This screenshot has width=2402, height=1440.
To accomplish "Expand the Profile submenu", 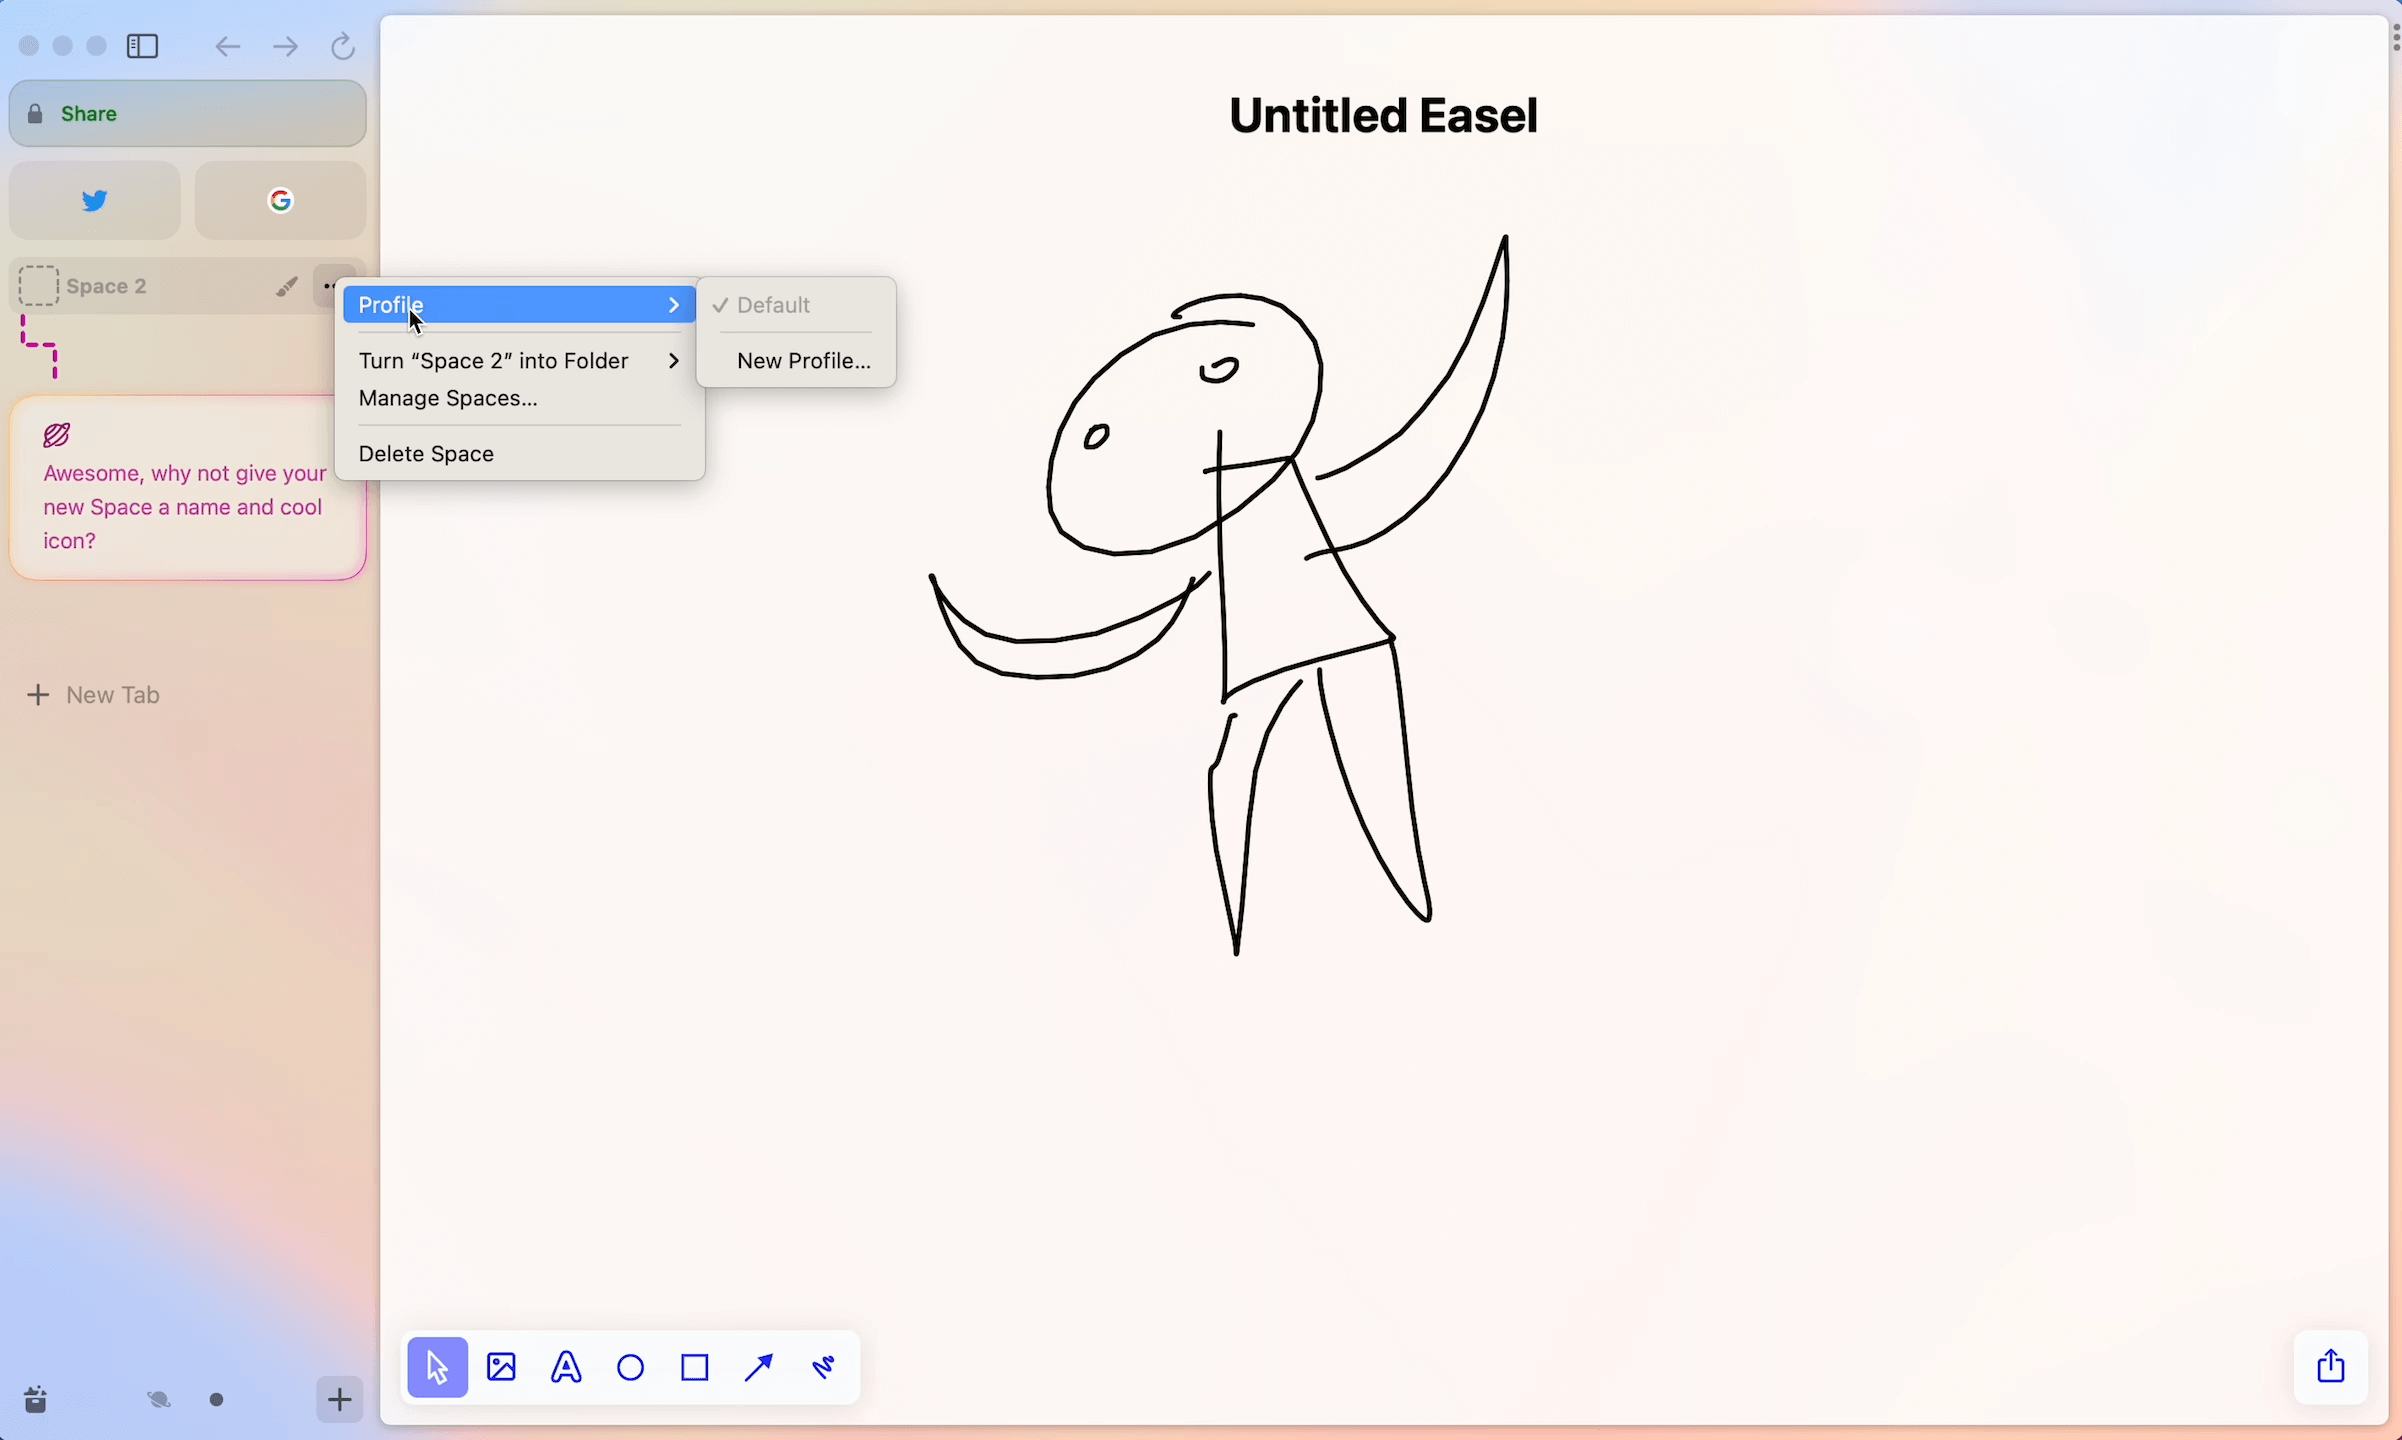I will pyautogui.click(x=518, y=305).
